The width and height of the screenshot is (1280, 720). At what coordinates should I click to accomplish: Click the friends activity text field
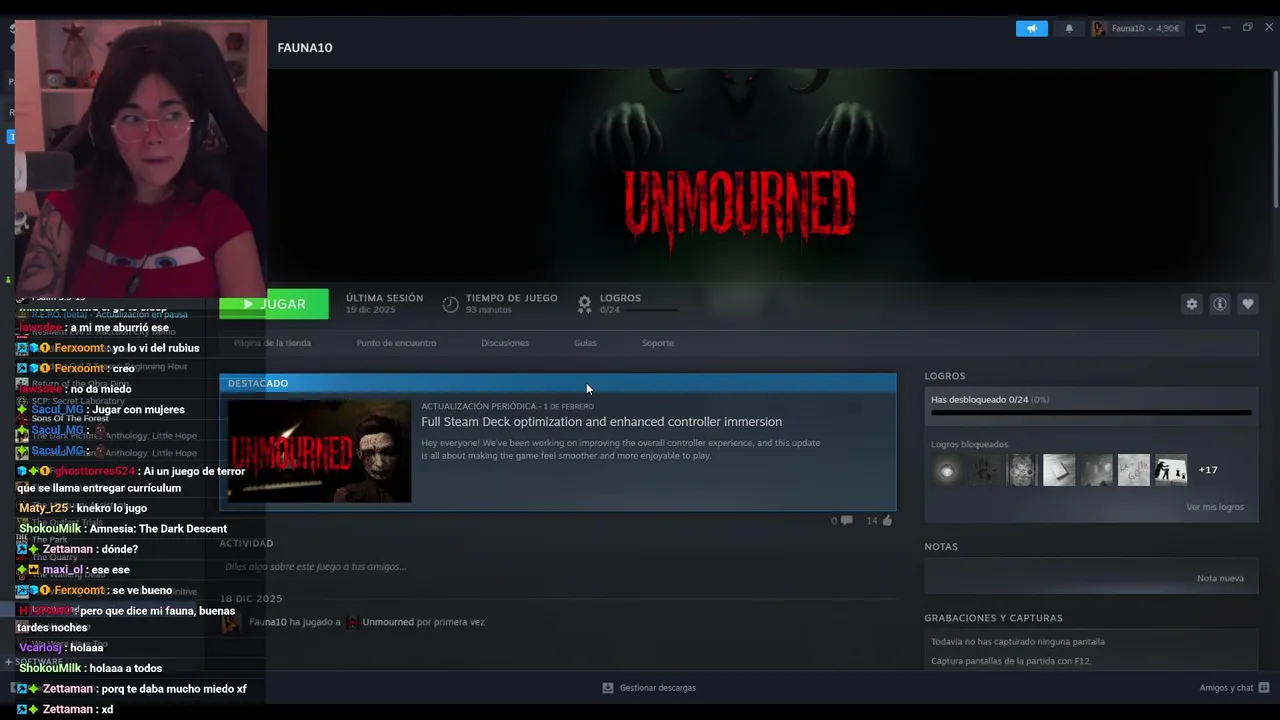coord(557,567)
